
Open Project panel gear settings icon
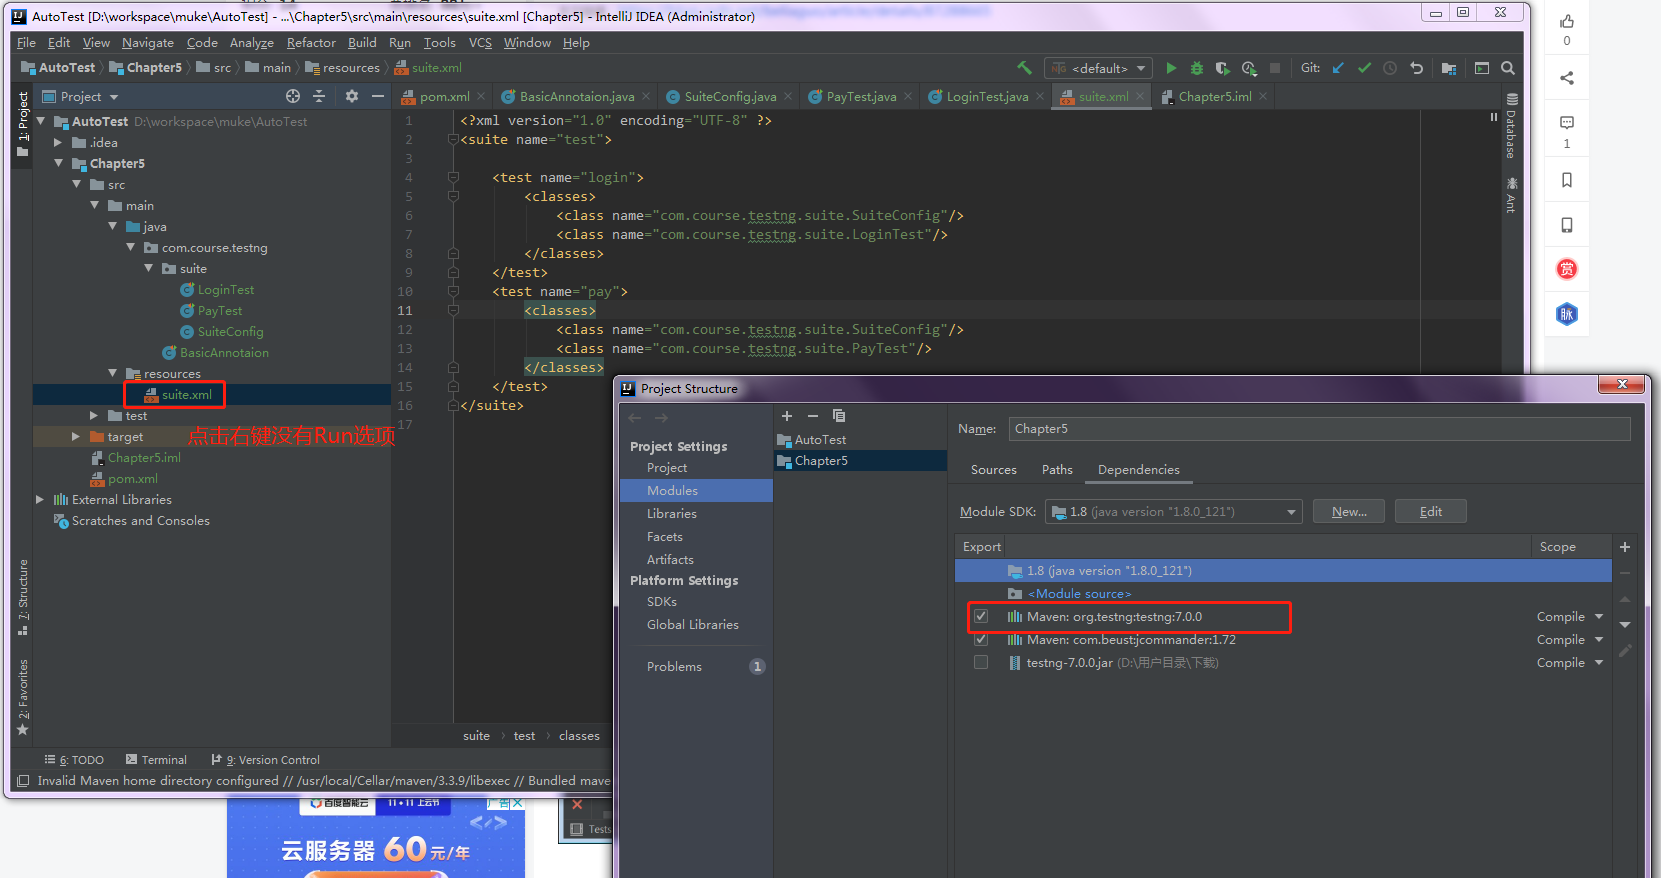click(x=351, y=96)
